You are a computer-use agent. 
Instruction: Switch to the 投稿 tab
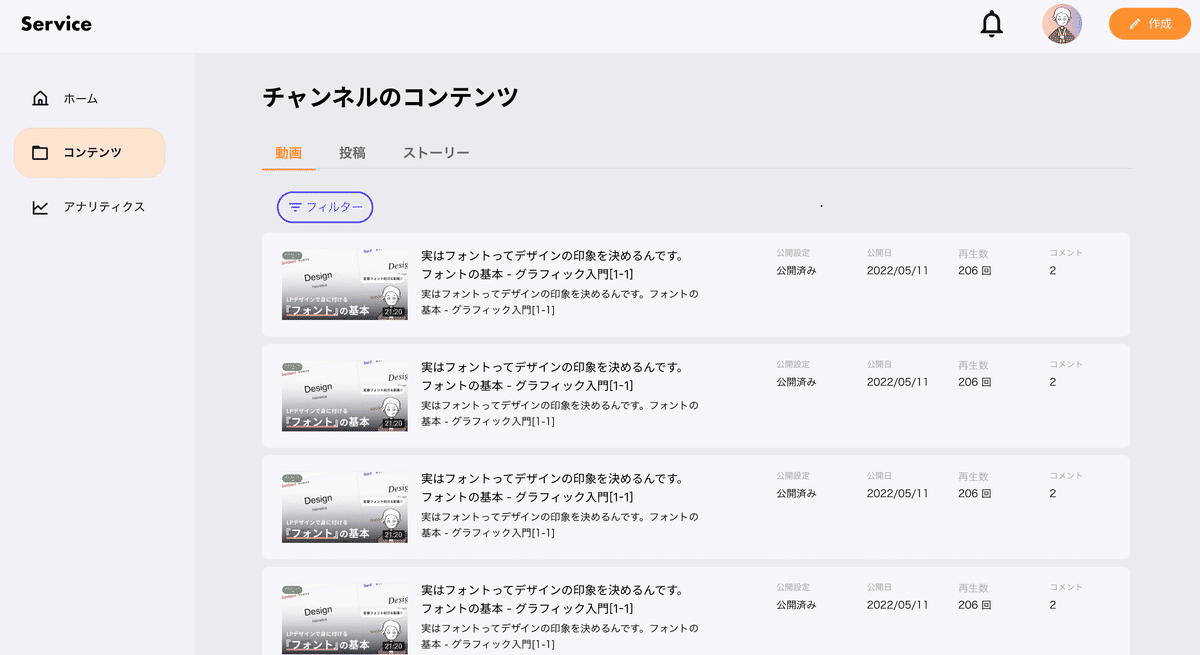coord(352,153)
